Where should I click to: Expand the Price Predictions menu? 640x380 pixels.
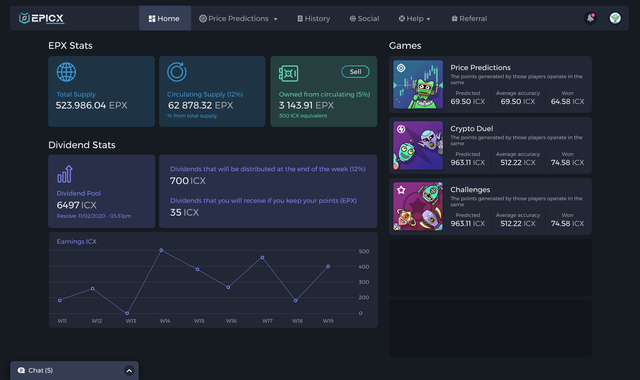[238, 18]
